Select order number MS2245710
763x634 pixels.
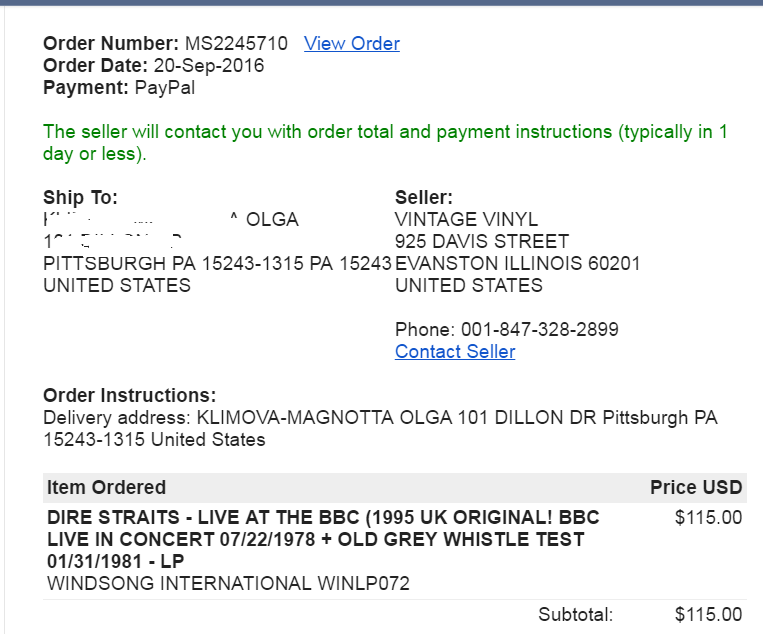coord(236,44)
